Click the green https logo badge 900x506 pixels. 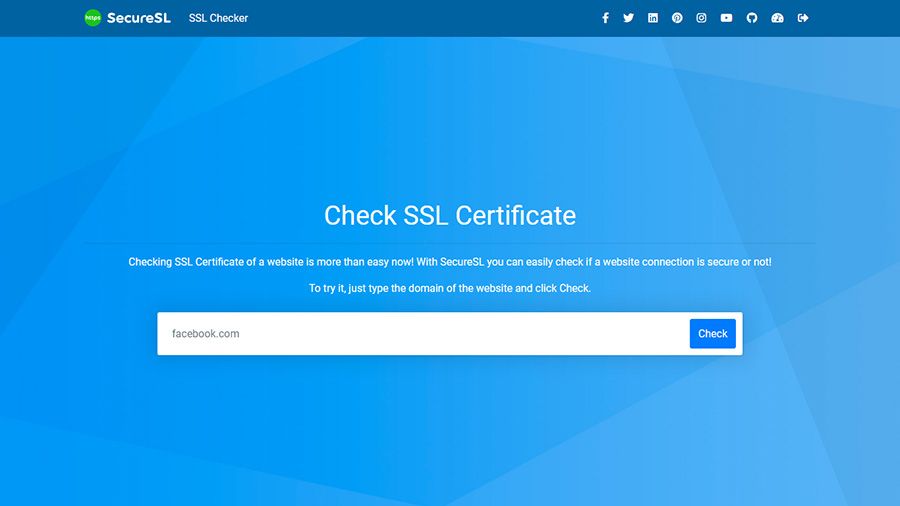[x=92, y=18]
